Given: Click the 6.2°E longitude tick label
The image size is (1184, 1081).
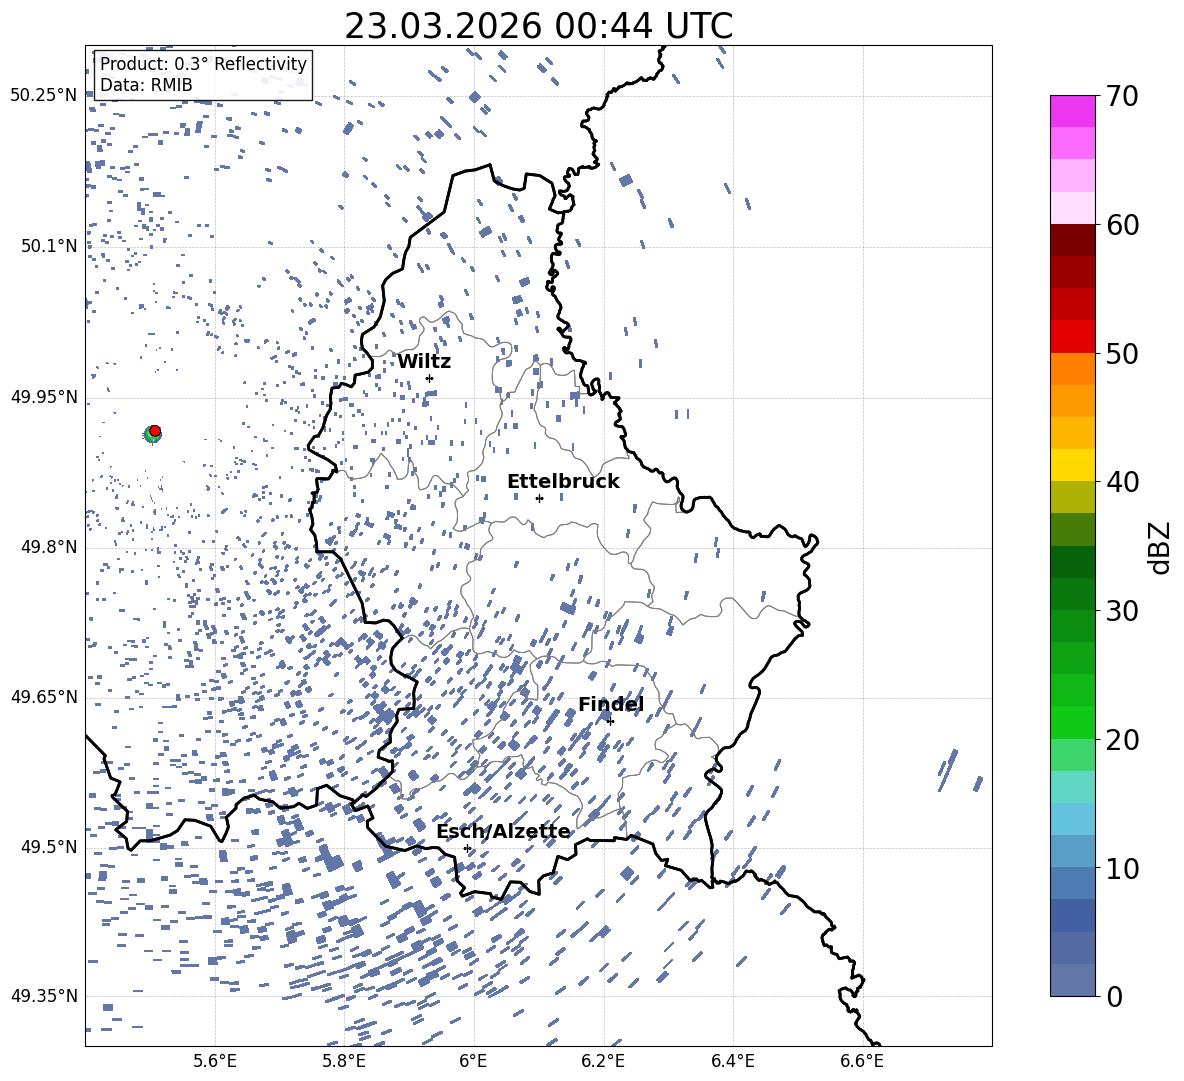Looking at the screenshot, I should (x=603, y=1061).
